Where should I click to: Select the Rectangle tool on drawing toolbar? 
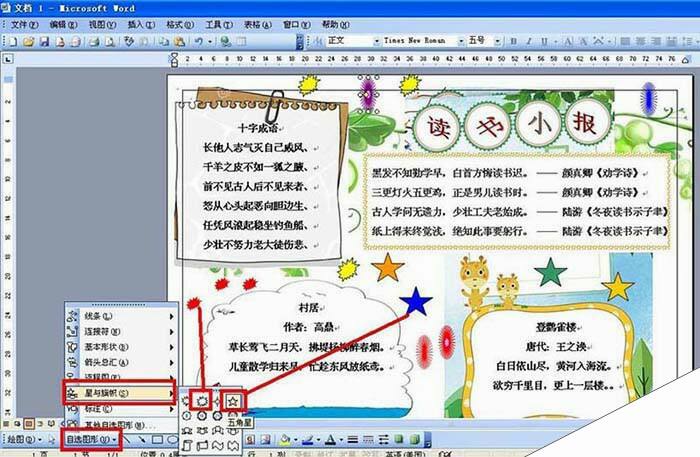click(x=157, y=440)
